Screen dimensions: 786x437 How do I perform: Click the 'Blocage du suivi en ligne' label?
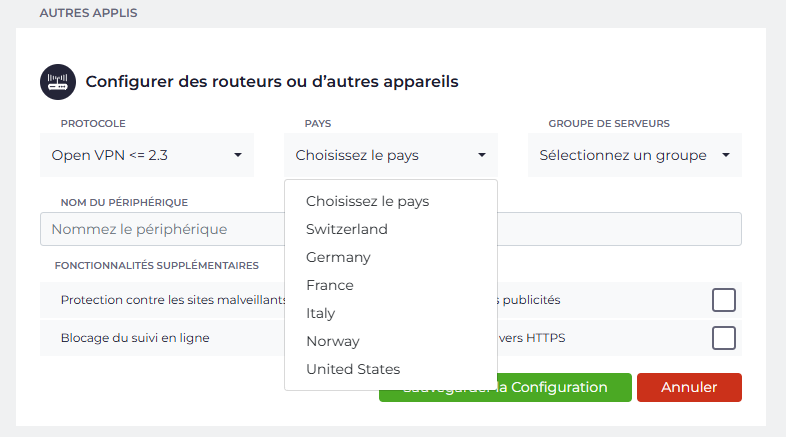(135, 338)
